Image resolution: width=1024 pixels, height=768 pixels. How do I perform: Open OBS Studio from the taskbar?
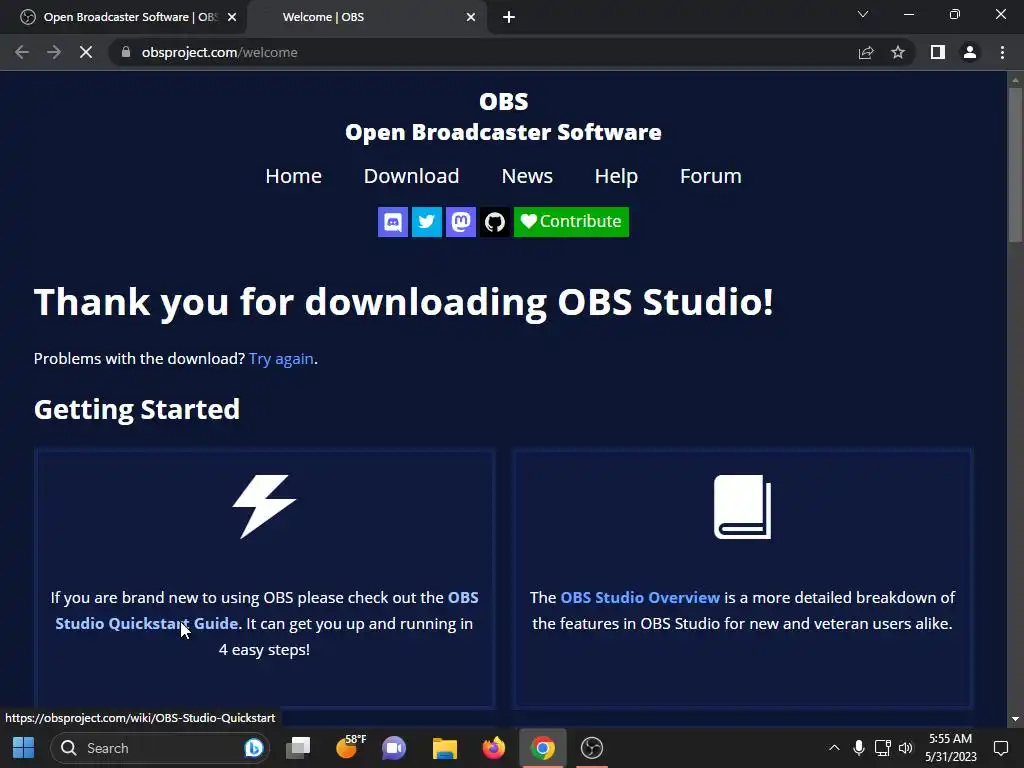point(592,748)
